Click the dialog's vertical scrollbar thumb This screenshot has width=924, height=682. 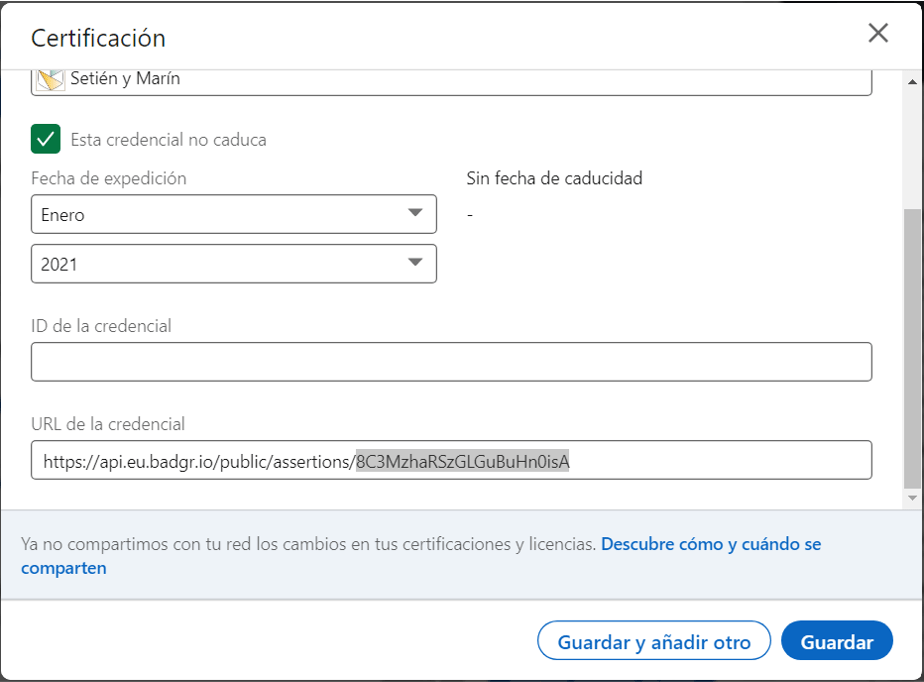pyautogui.click(x=912, y=348)
